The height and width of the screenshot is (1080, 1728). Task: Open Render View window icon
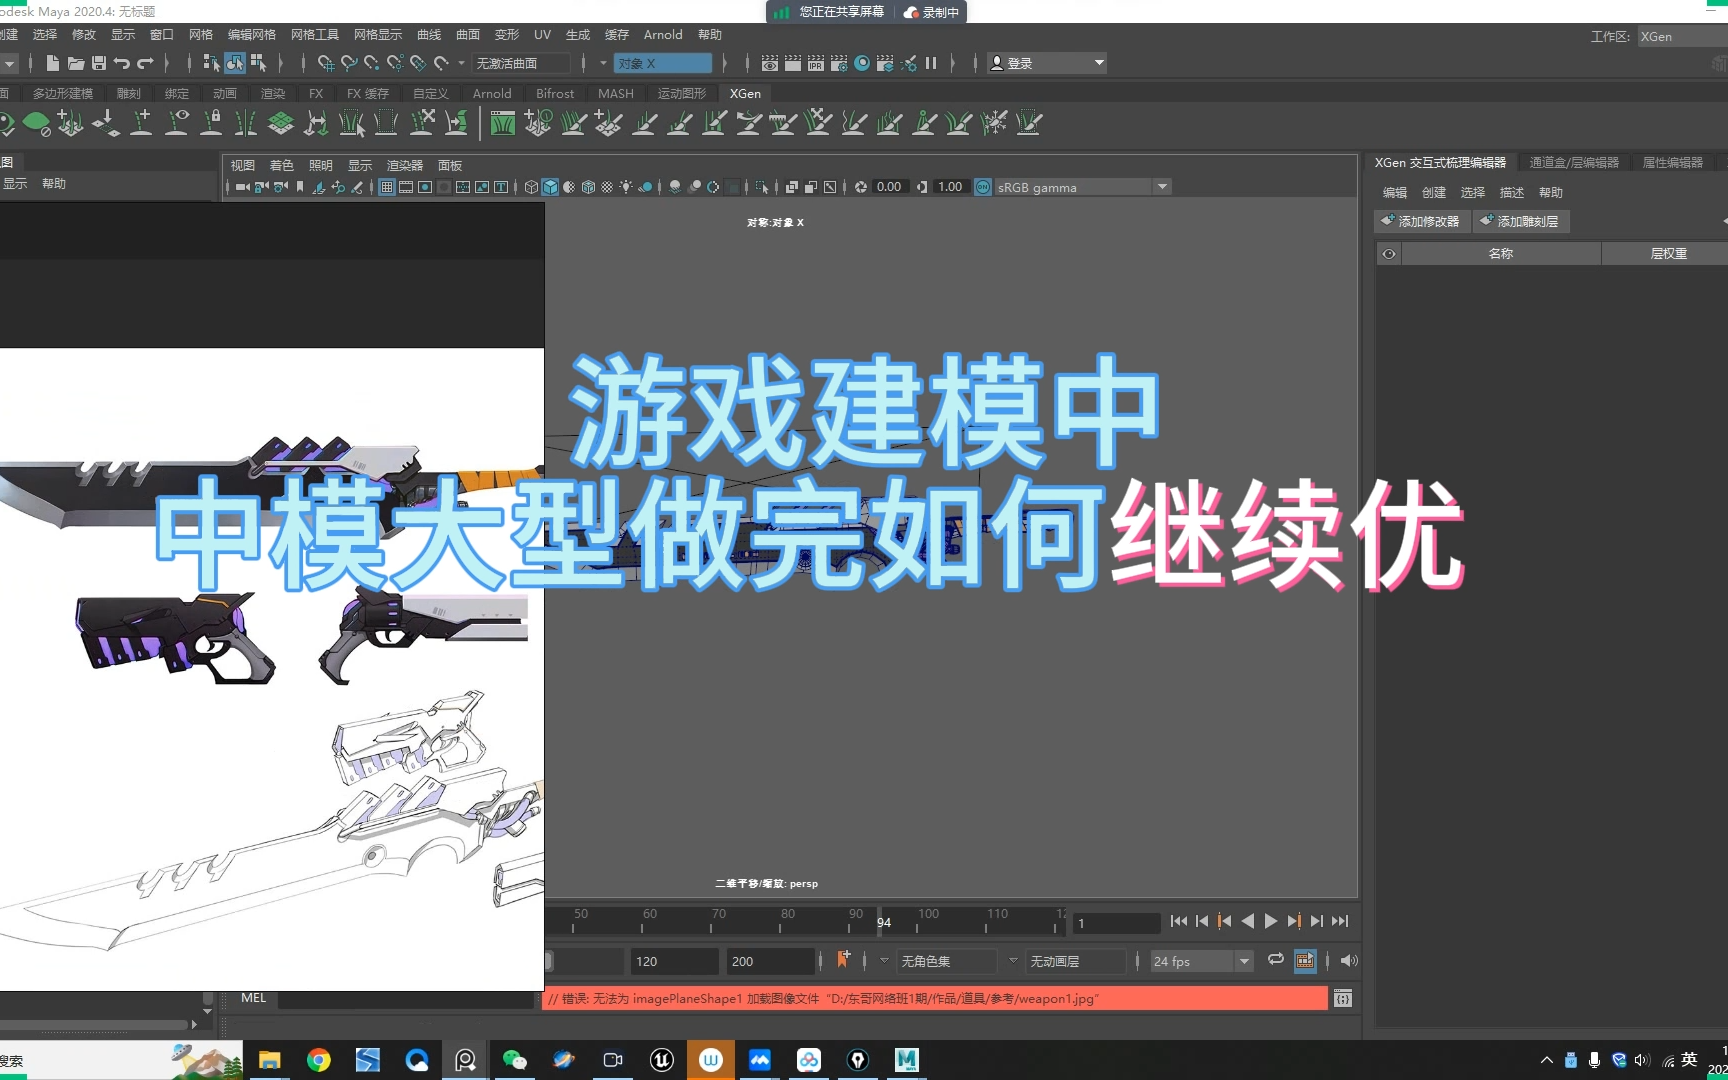(770, 63)
